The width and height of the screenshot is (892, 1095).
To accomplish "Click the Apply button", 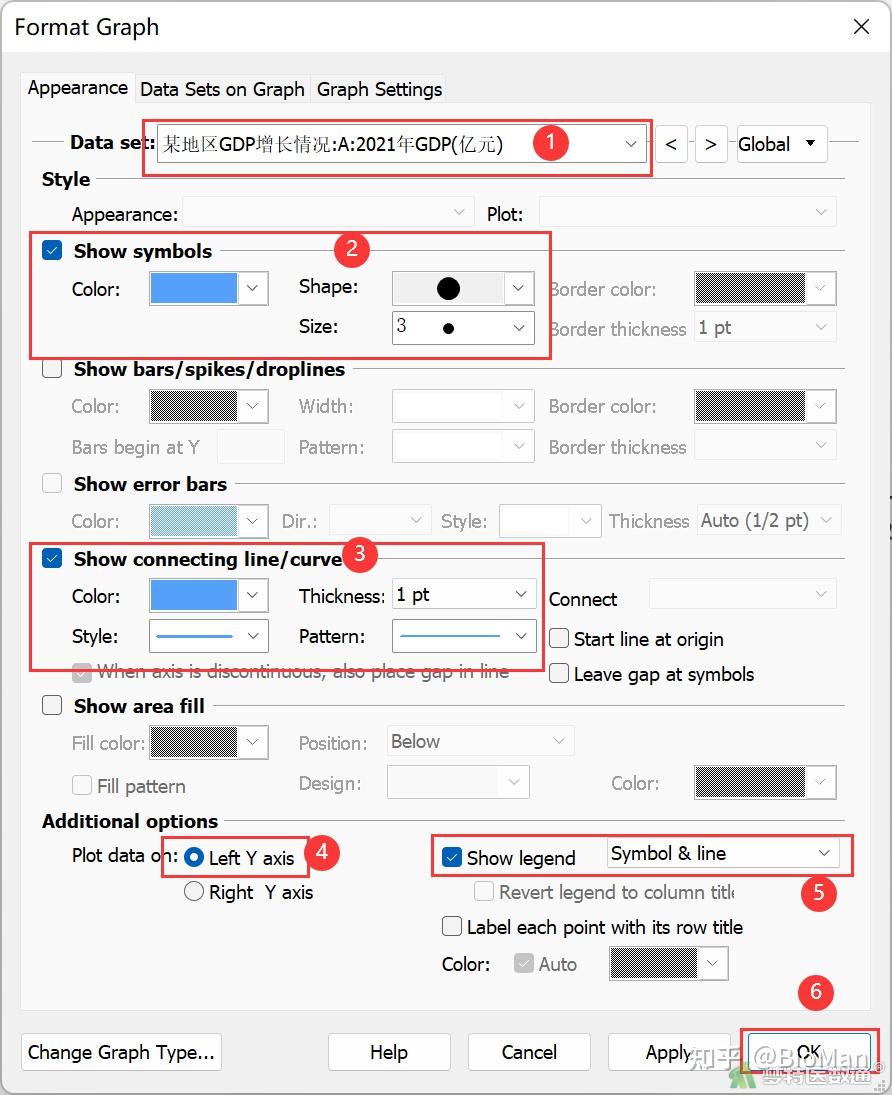I will click(x=671, y=1052).
